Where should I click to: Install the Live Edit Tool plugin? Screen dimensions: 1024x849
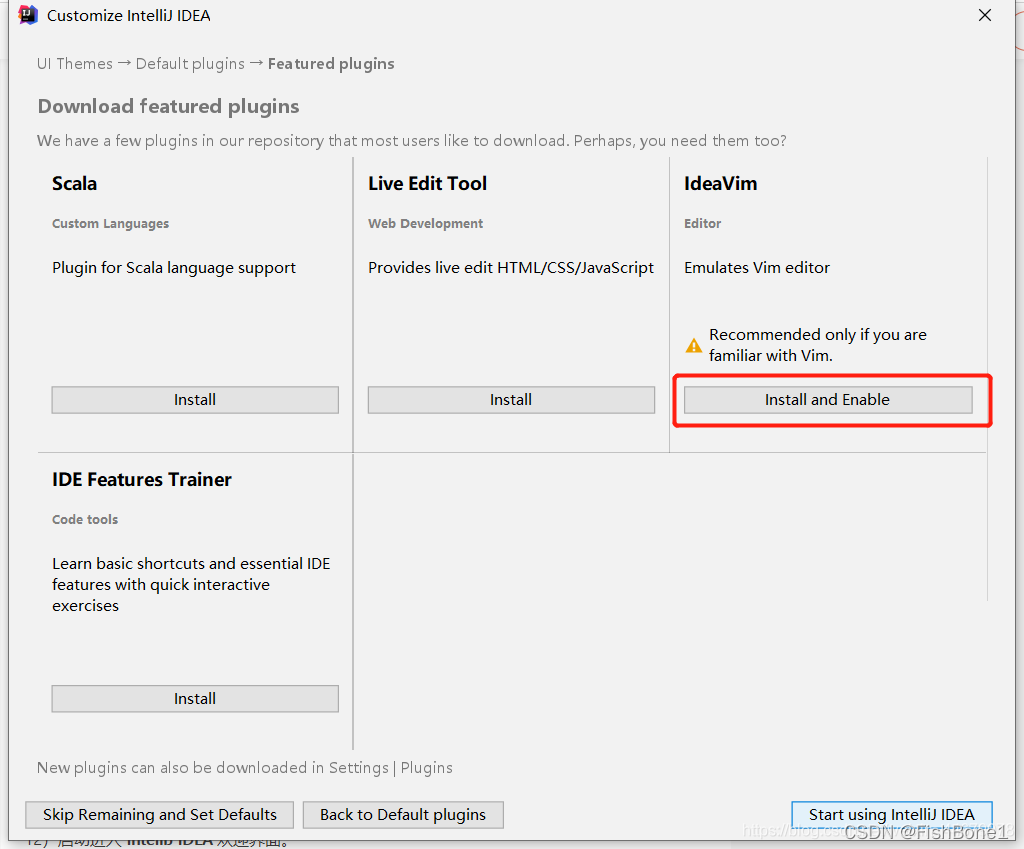(511, 400)
